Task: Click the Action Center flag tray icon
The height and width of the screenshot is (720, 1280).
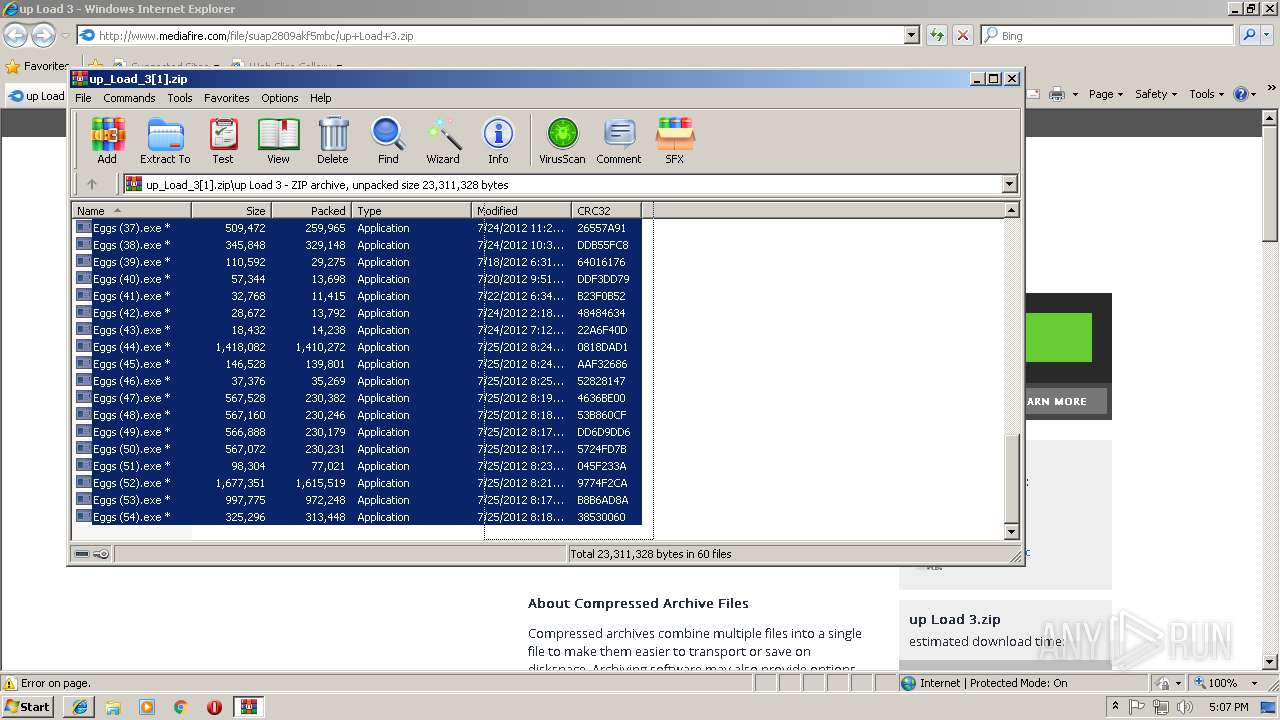Action: point(1137,707)
